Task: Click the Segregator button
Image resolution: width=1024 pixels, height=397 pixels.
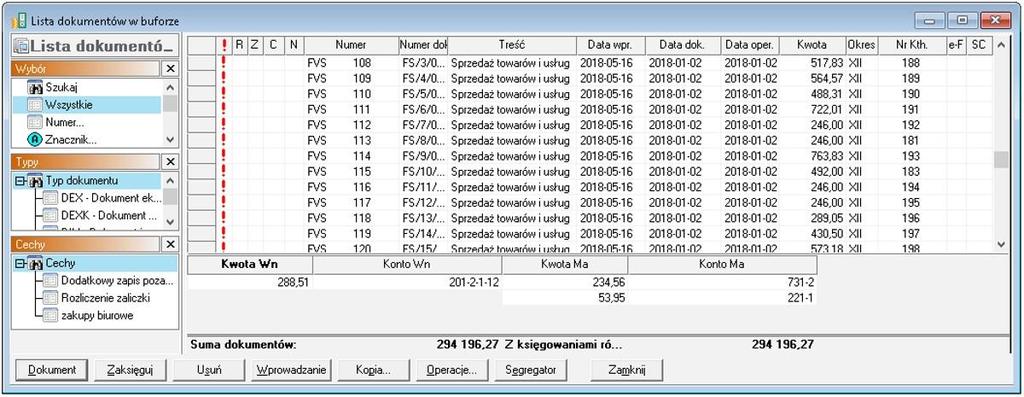Action: [x=531, y=370]
